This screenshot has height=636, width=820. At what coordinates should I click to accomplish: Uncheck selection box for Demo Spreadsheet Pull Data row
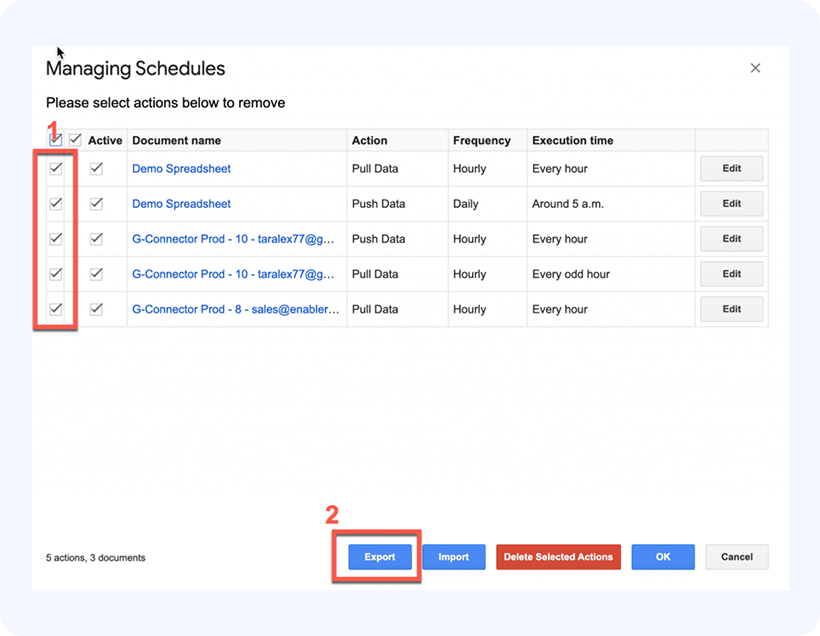coord(56,169)
